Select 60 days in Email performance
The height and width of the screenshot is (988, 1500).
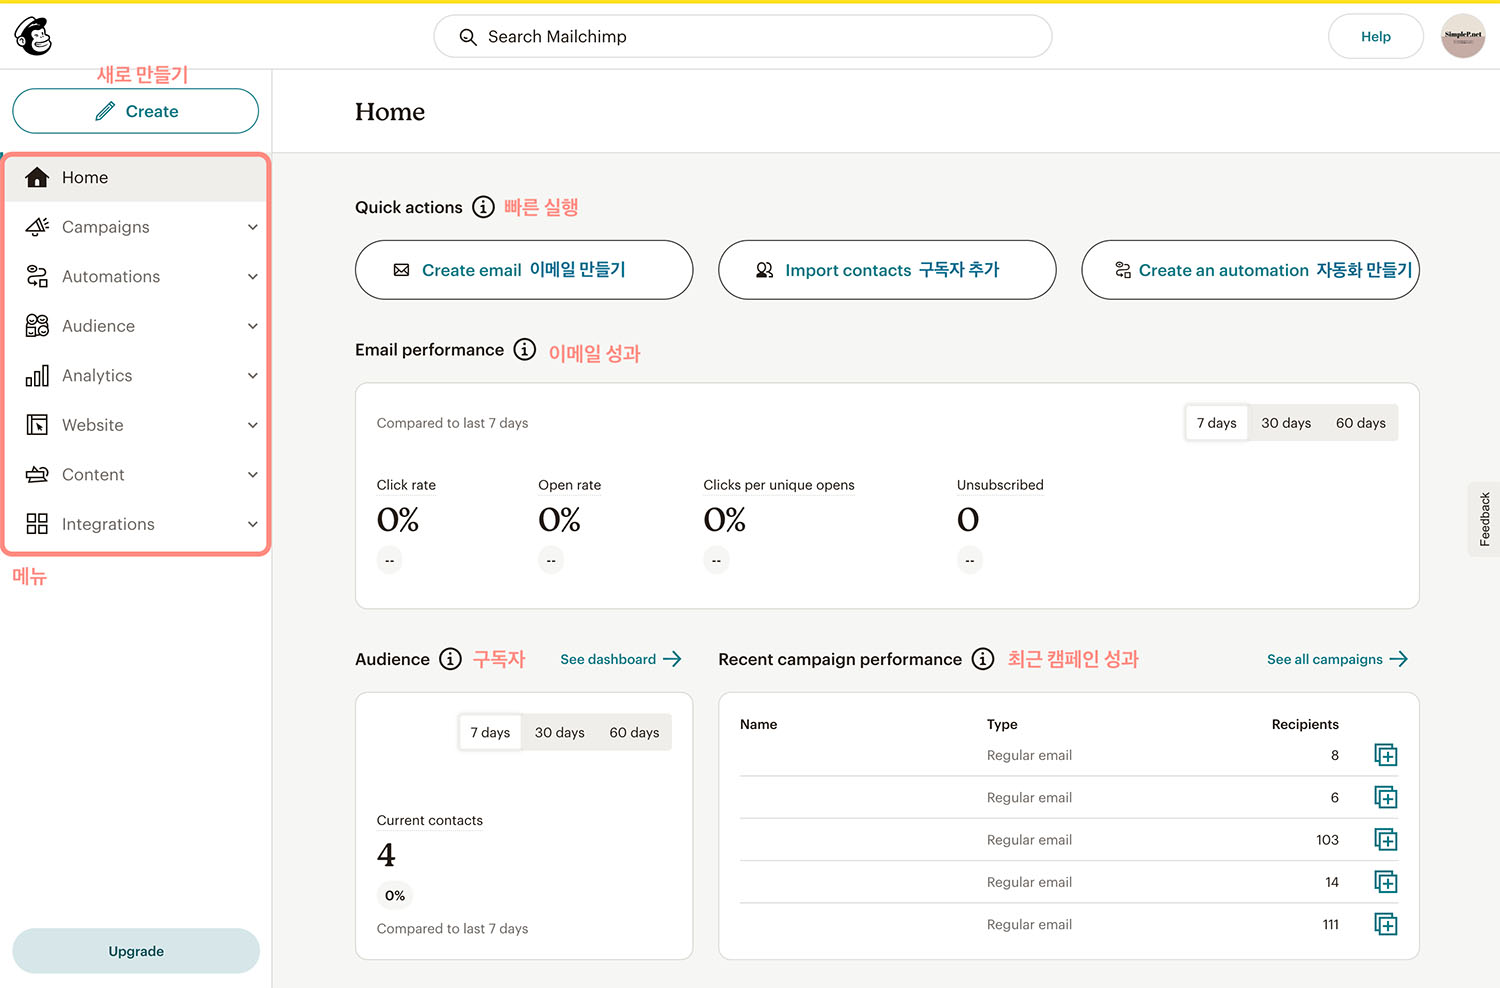[1361, 423]
